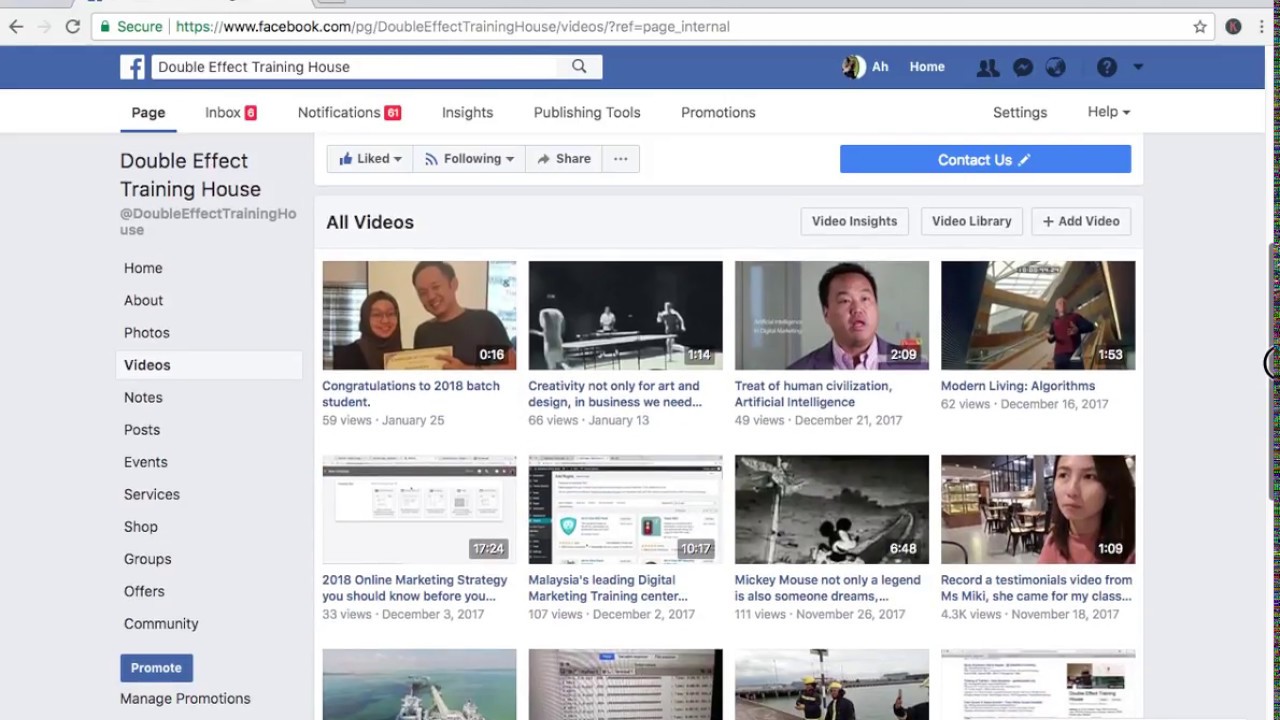This screenshot has width=1280, height=720.
Task: Open Photos in the sidebar
Action: point(146,333)
